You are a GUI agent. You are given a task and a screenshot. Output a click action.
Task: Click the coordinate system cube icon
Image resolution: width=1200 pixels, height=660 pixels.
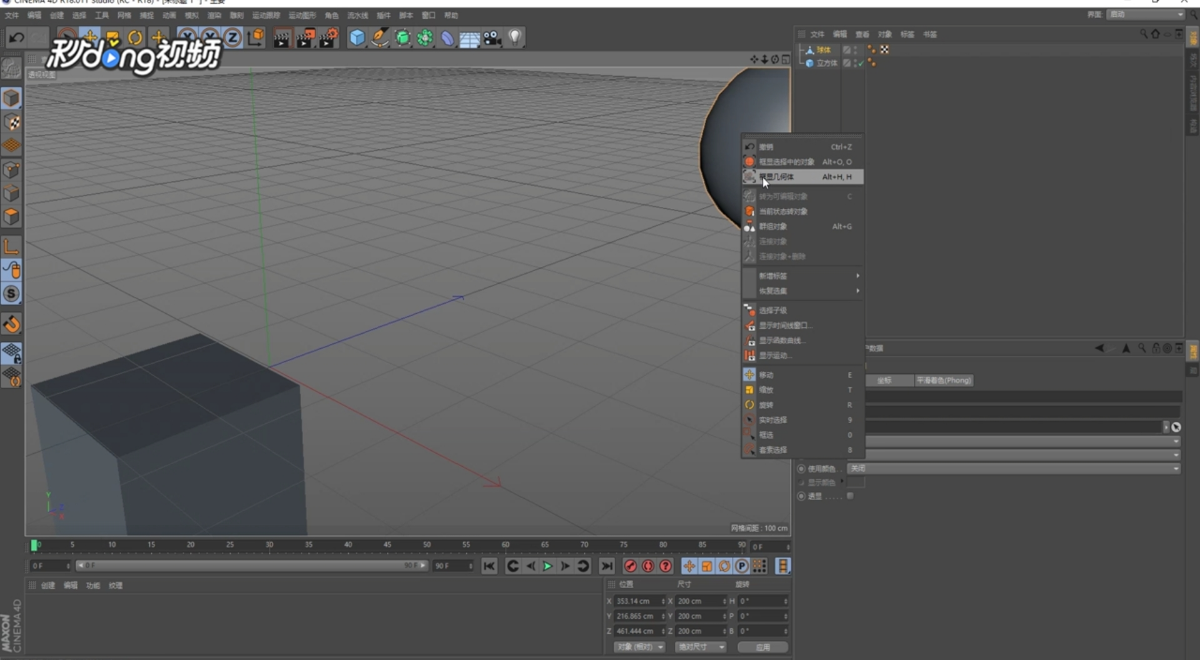click(x=256, y=38)
